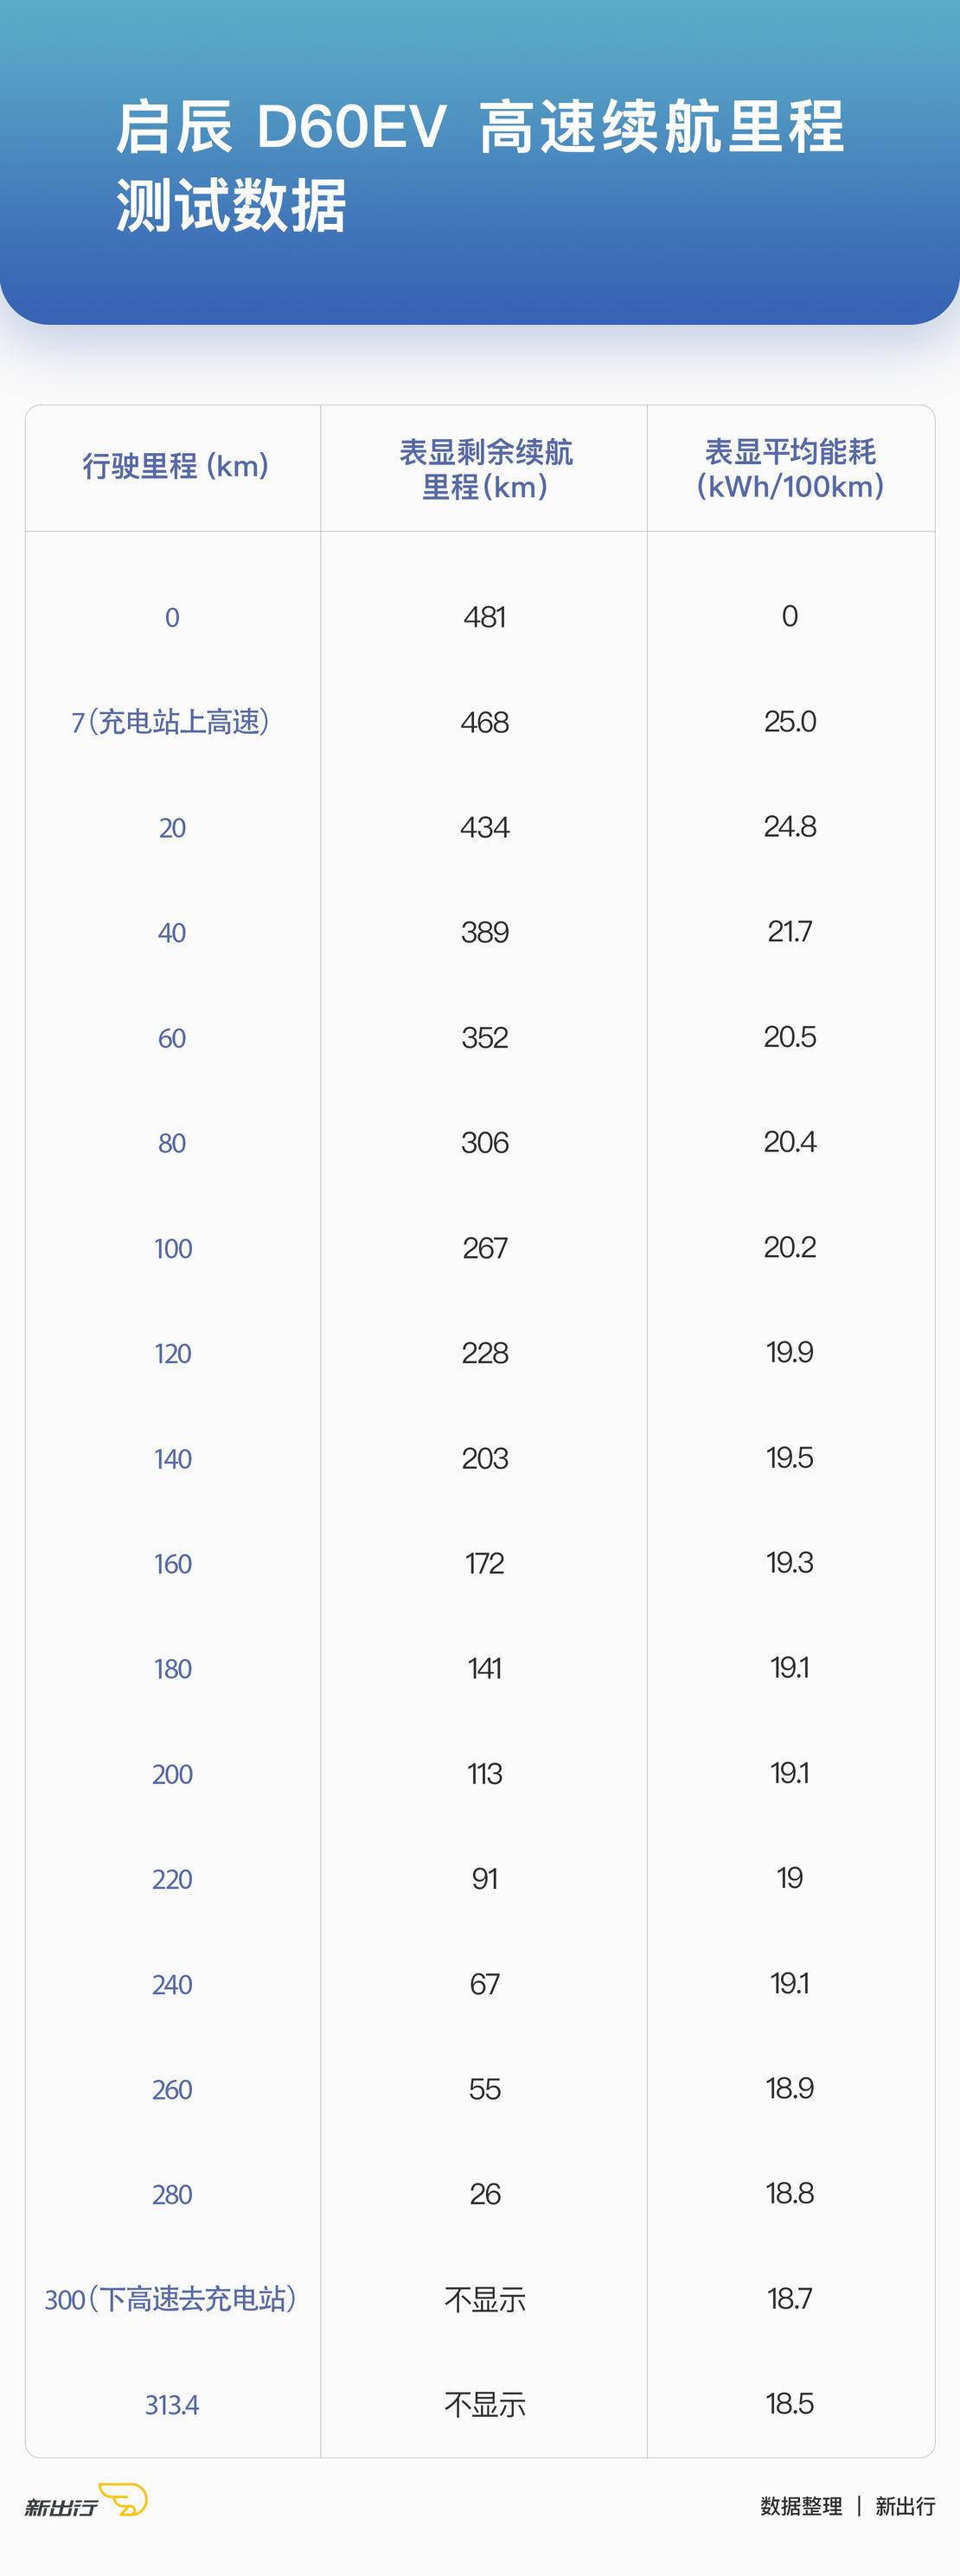The width and height of the screenshot is (960, 2576).
Task: Click the 新出行 text at bottom right
Action: coord(905,2505)
